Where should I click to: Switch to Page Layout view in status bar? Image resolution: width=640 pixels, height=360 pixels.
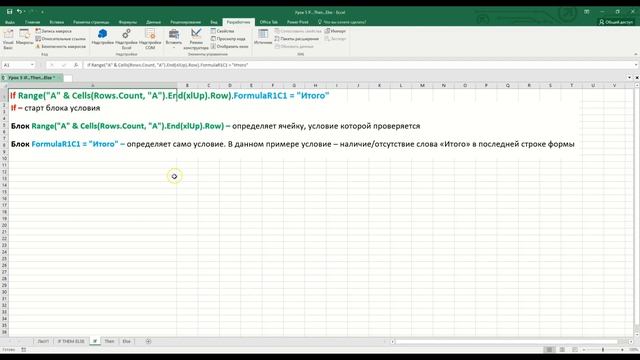[562, 350]
